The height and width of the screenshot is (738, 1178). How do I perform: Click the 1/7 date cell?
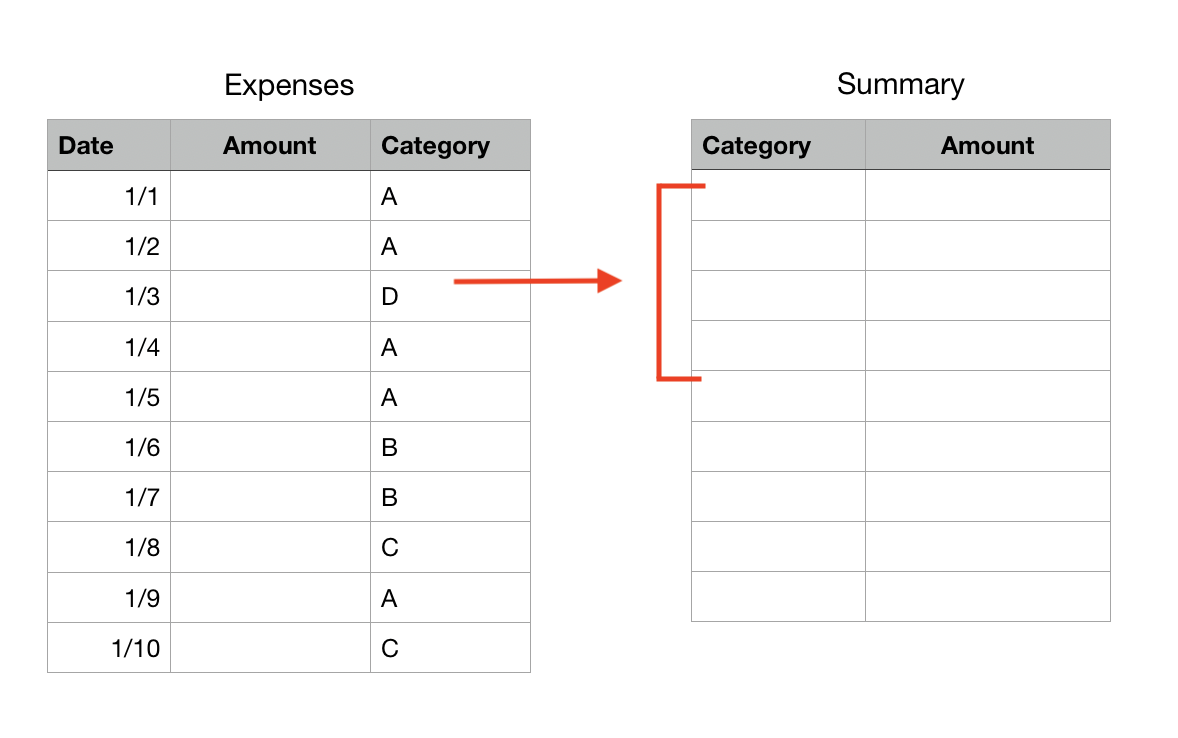(x=108, y=497)
